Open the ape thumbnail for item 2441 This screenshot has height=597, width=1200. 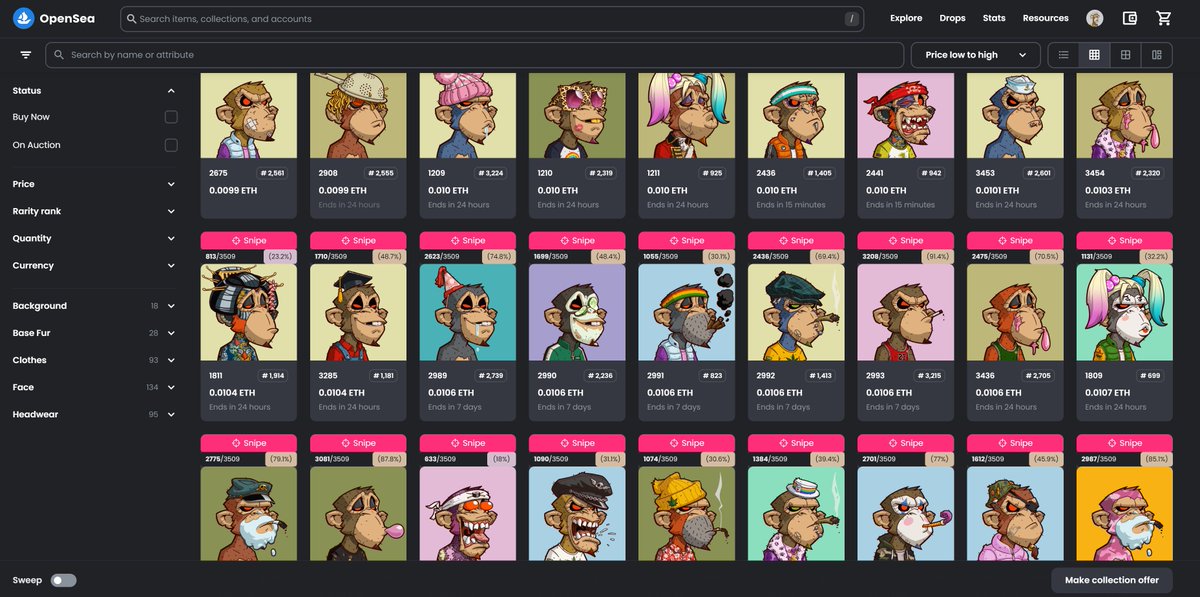coord(905,116)
